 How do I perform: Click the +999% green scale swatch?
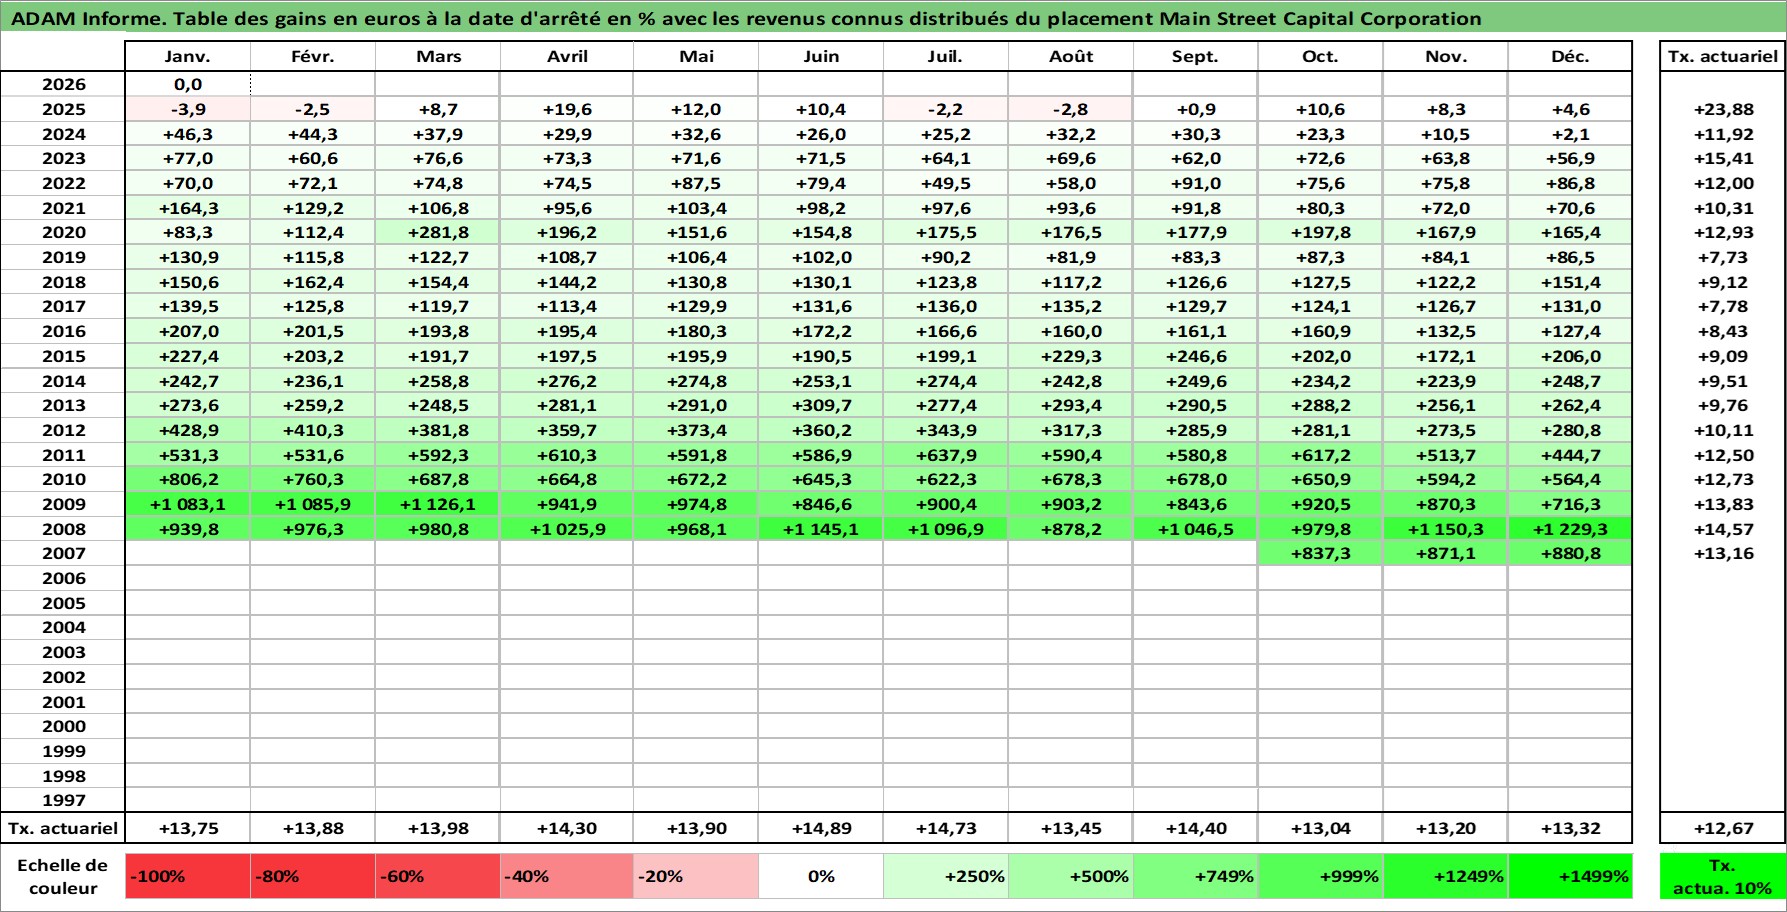coord(1321,876)
